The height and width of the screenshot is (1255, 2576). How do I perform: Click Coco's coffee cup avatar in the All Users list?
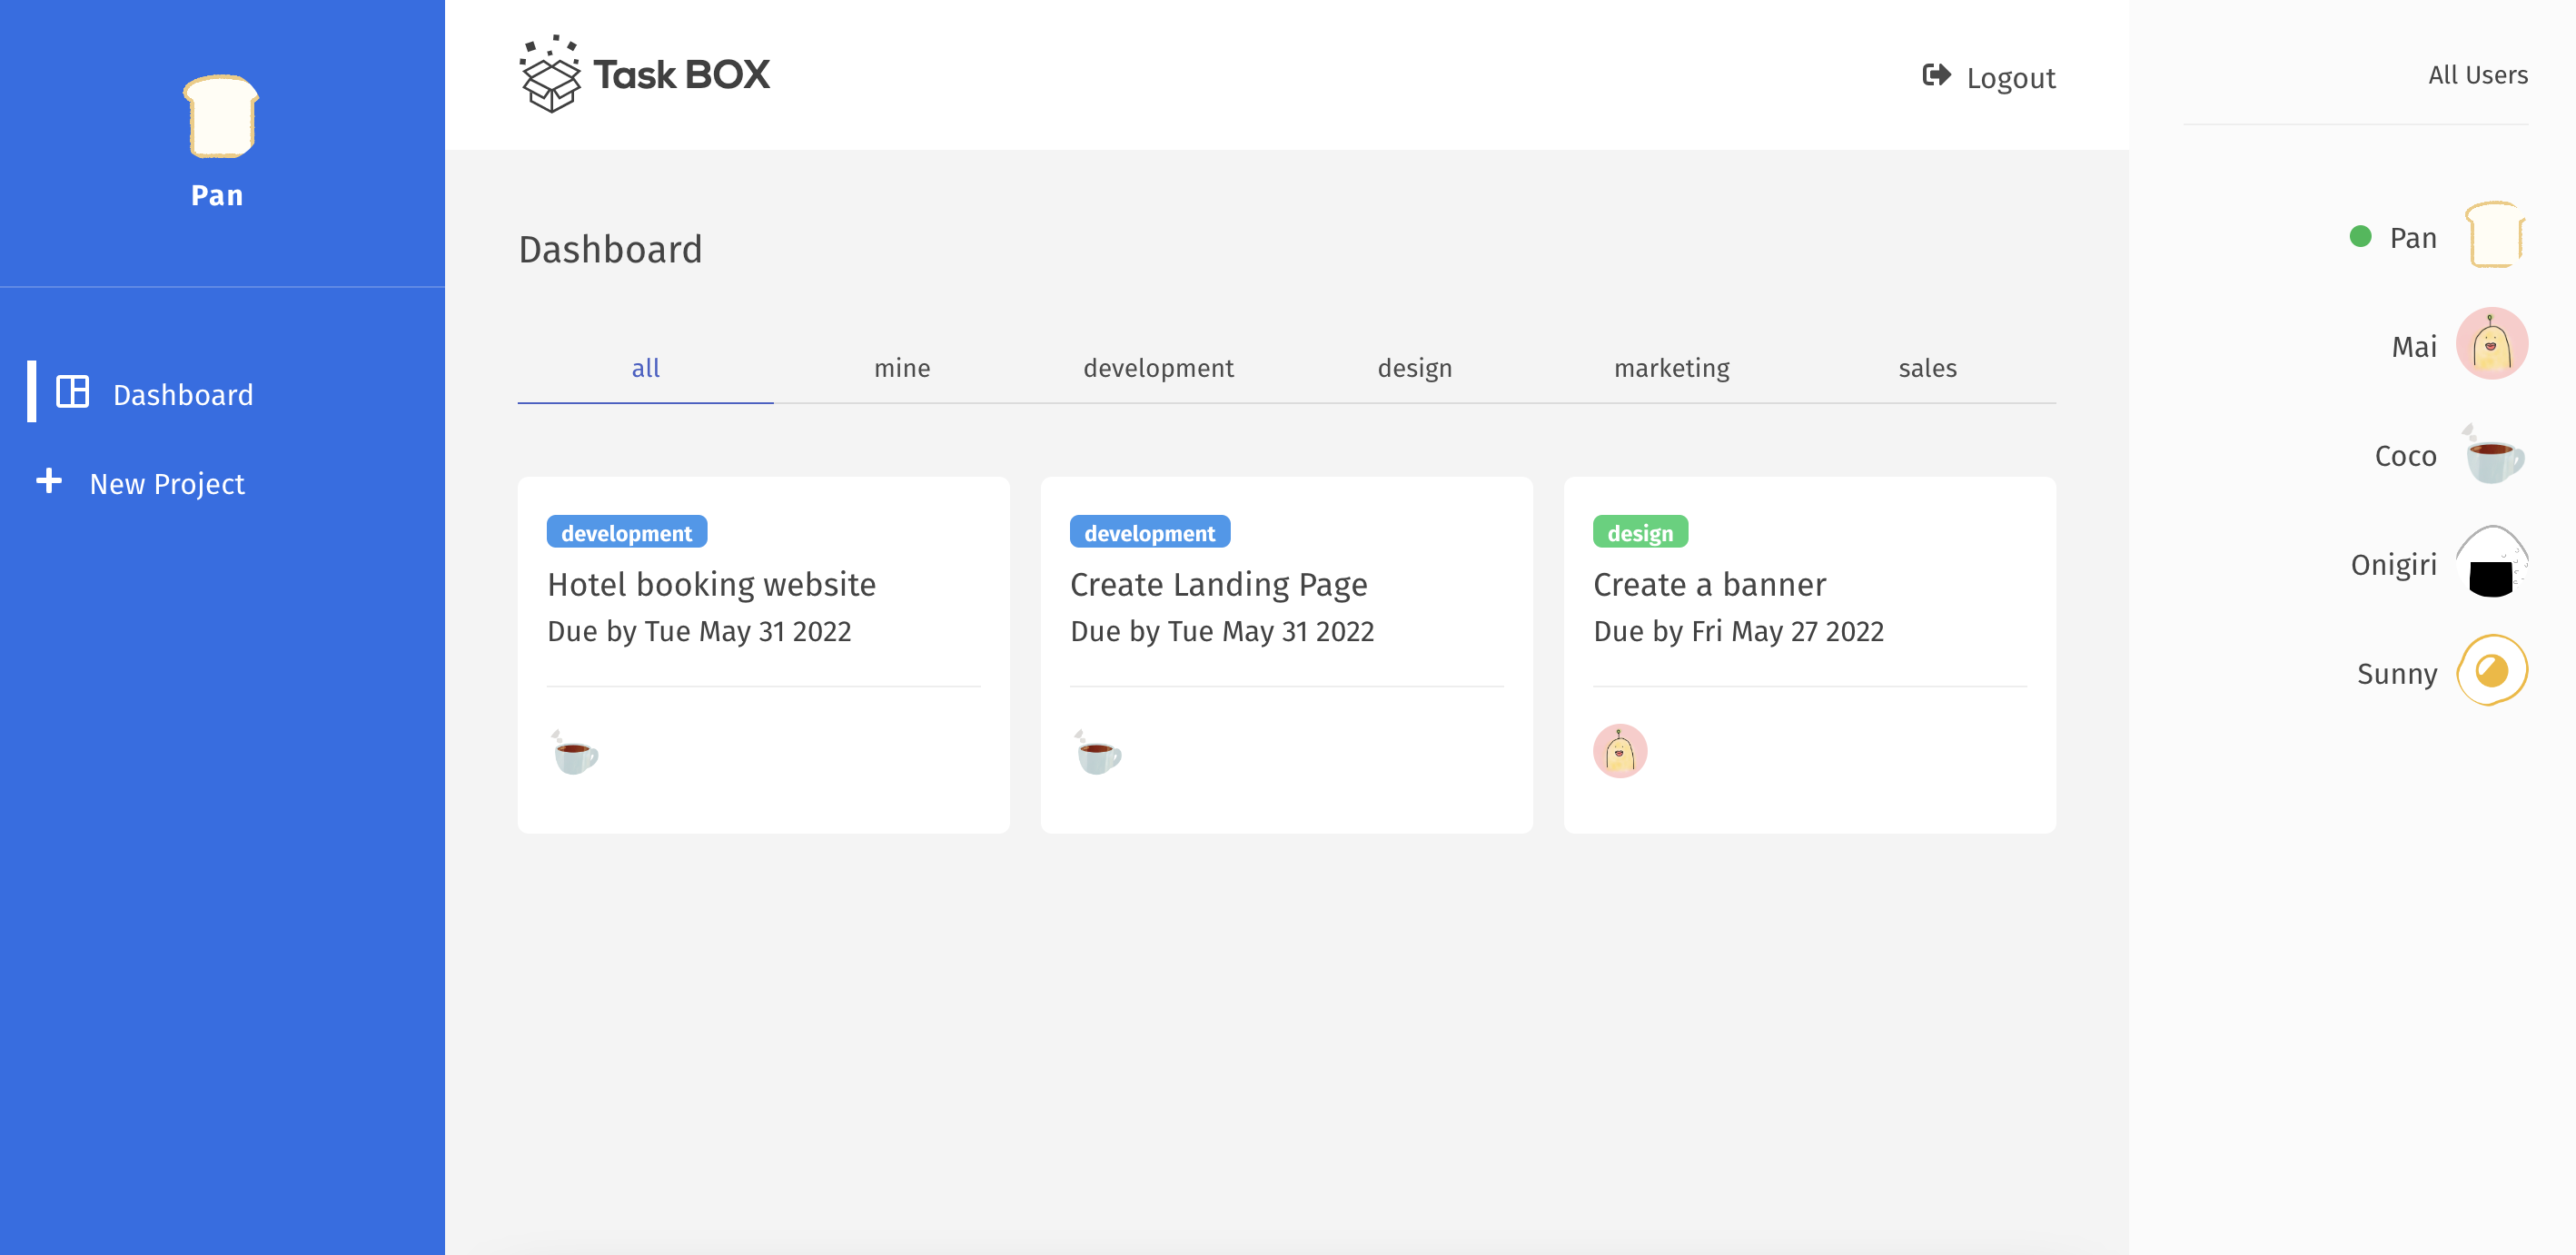[x=2492, y=453]
